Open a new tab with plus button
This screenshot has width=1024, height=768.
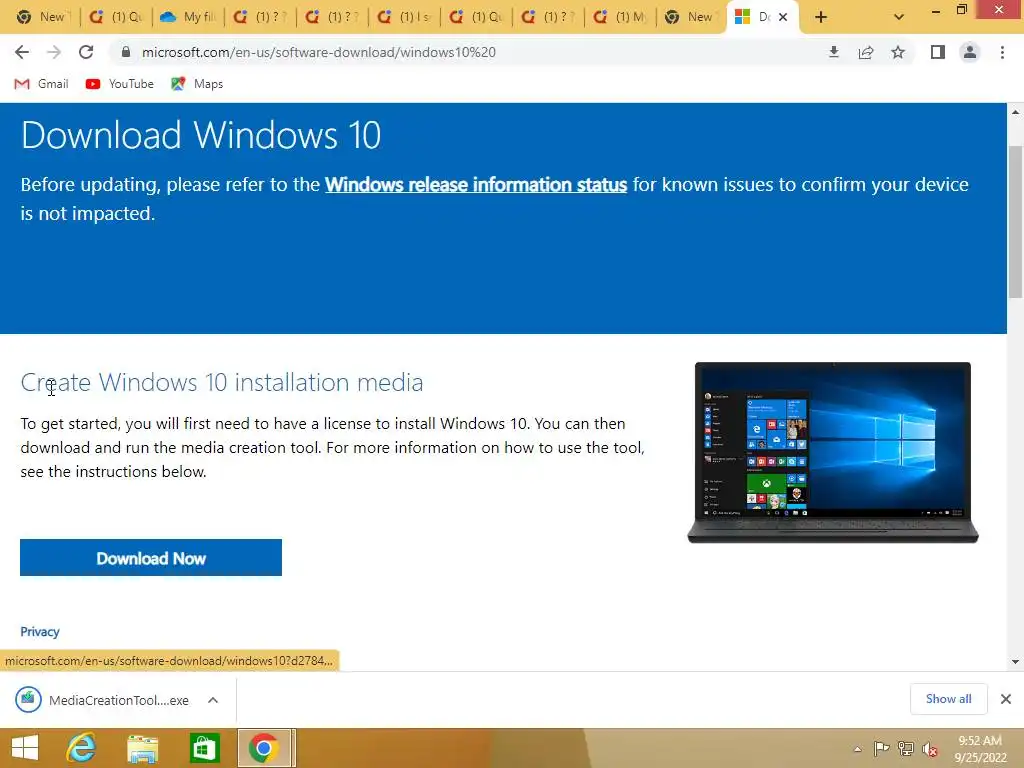(x=821, y=17)
